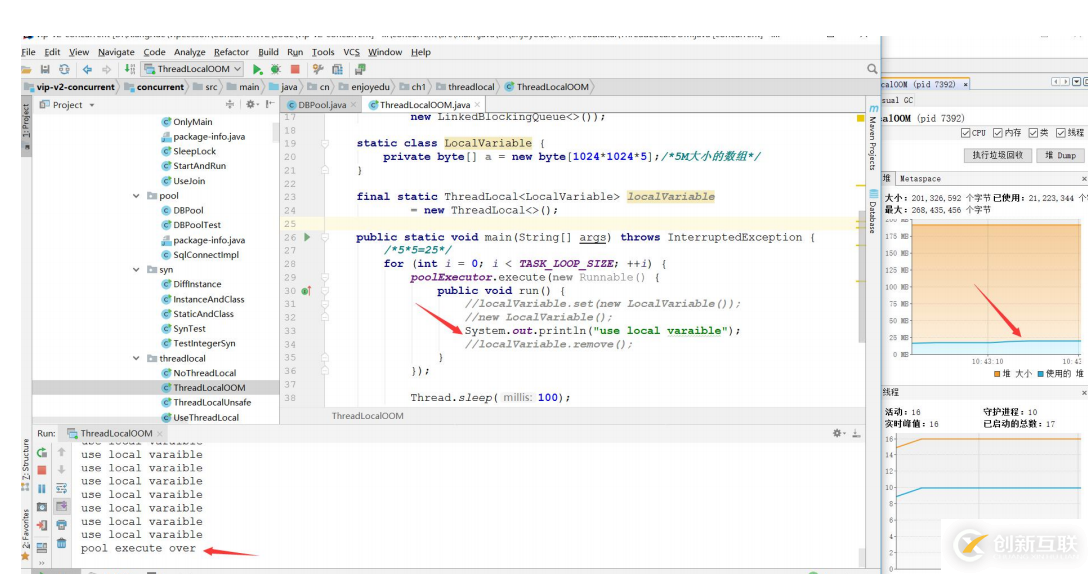Click the Exit icon in Run panel
Screen dimensions: 1088x574
[x=42, y=525]
